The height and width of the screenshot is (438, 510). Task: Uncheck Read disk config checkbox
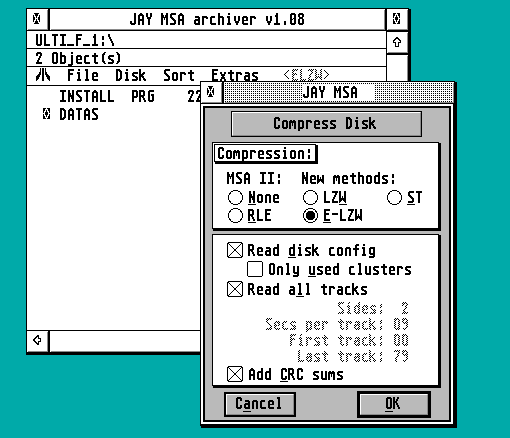235,250
